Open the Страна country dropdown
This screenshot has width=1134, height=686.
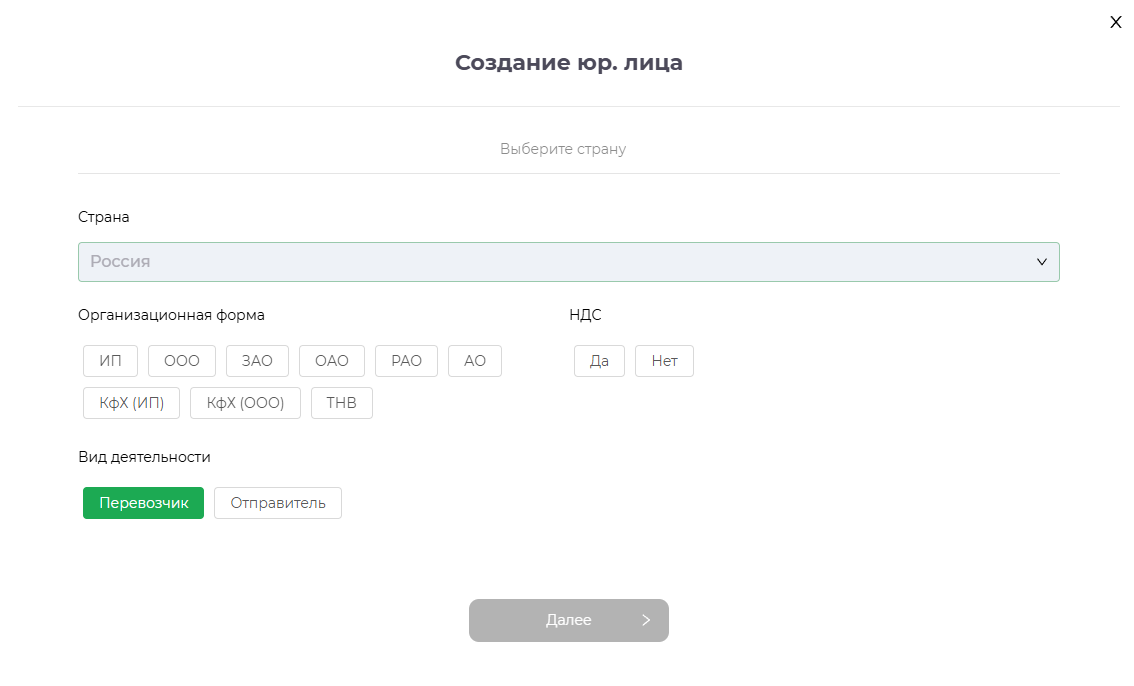[568, 262]
